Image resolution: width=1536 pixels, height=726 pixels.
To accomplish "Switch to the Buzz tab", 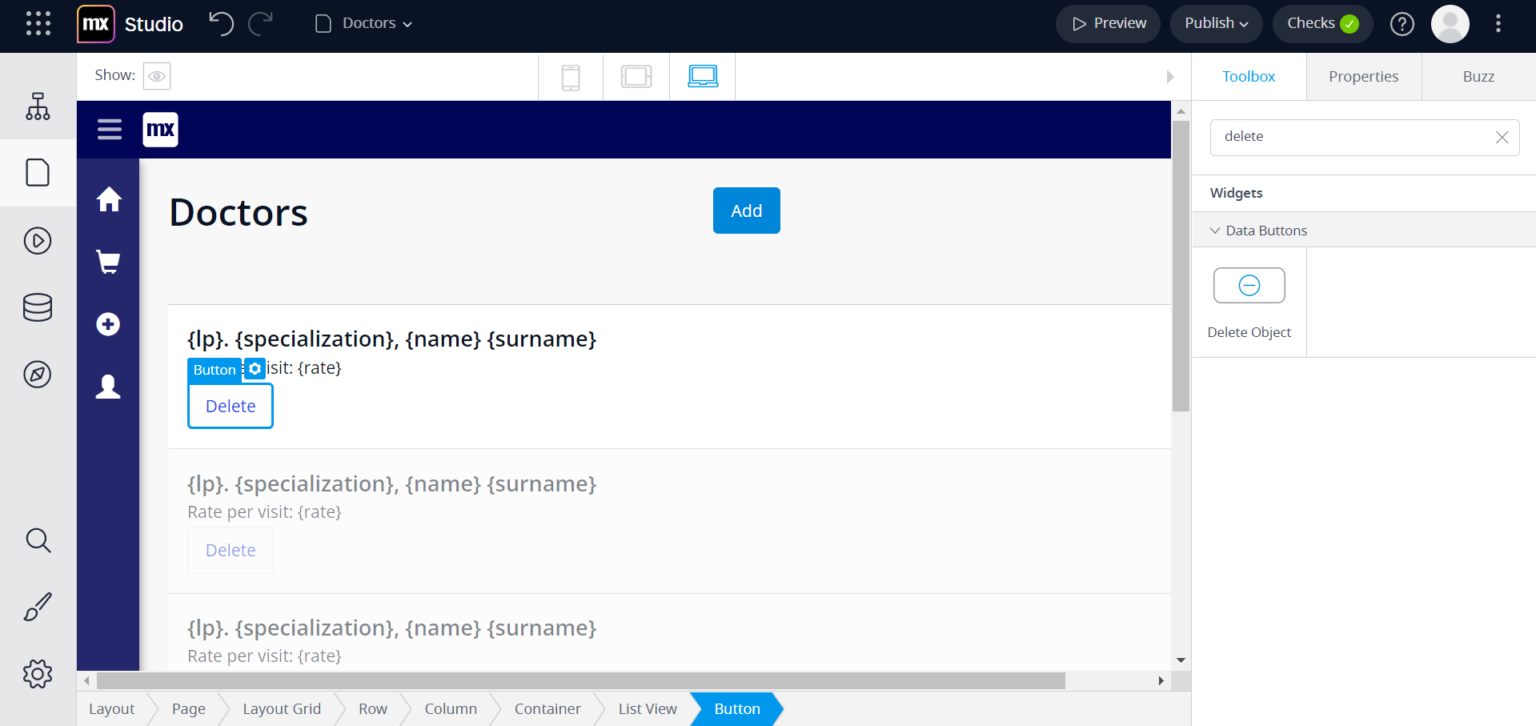I will pyautogui.click(x=1478, y=76).
